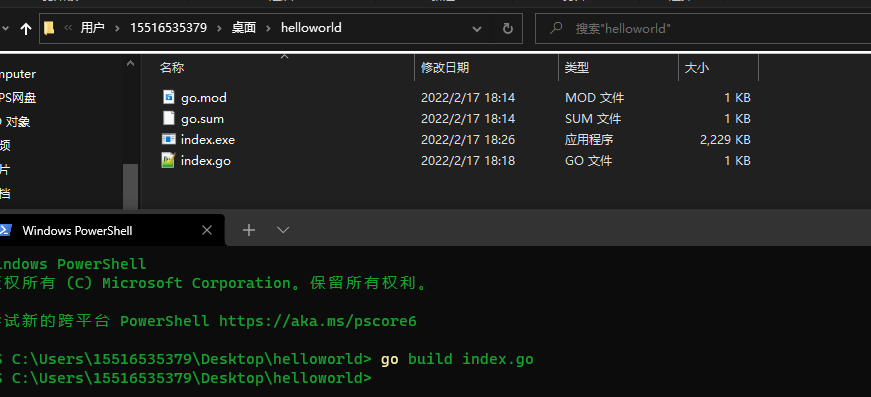Viewport: 871px width, 397px height.
Task: Click the index.go file icon
Action: [x=168, y=160]
